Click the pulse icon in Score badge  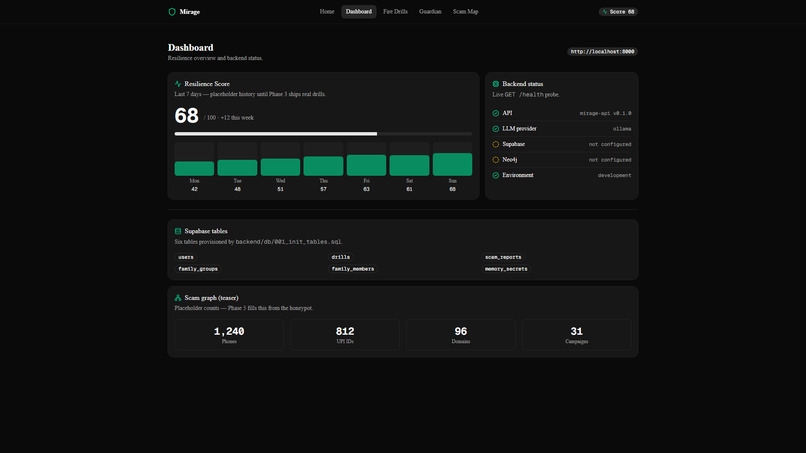point(605,11)
